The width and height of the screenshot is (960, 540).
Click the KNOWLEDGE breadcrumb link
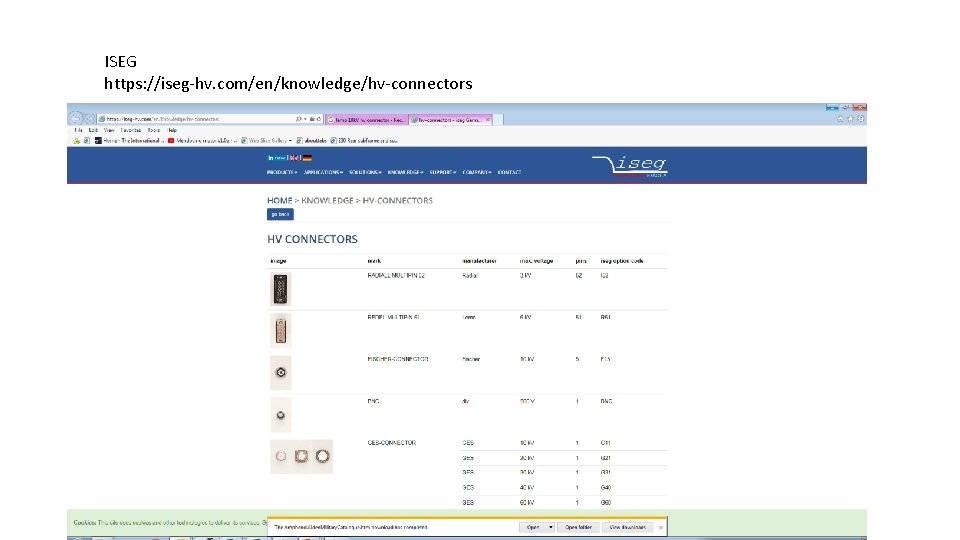[x=327, y=201]
